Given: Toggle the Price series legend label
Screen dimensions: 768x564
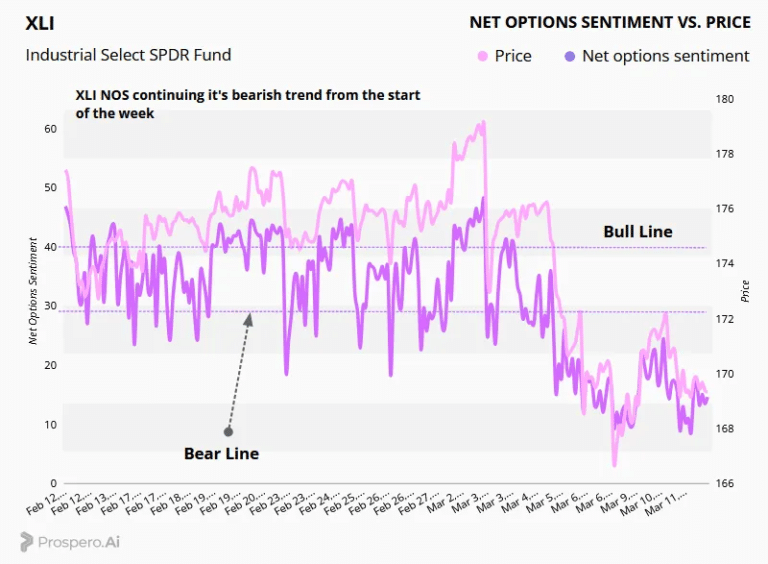Looking at the screenshot, I should point(513,56).
